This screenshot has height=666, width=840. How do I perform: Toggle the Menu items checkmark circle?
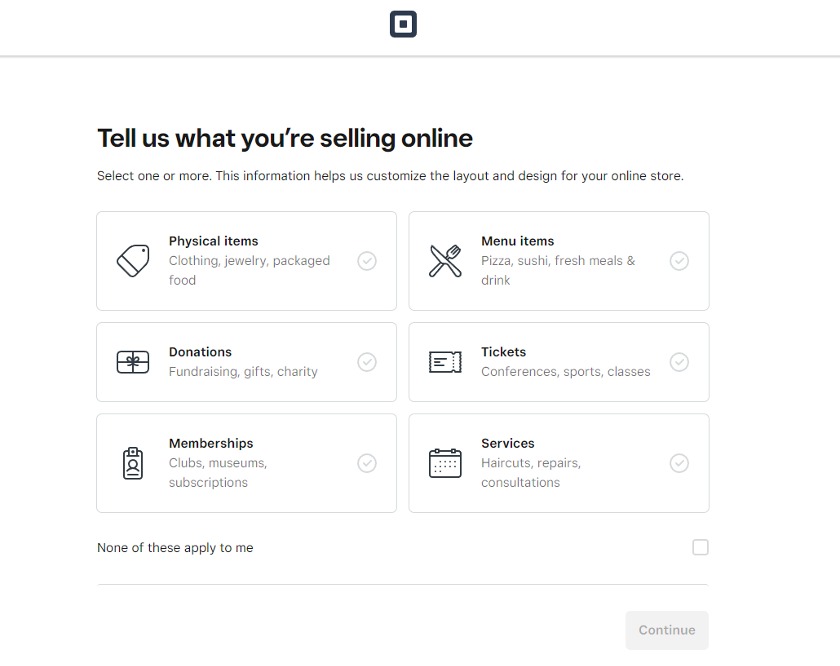click(679, 261)
